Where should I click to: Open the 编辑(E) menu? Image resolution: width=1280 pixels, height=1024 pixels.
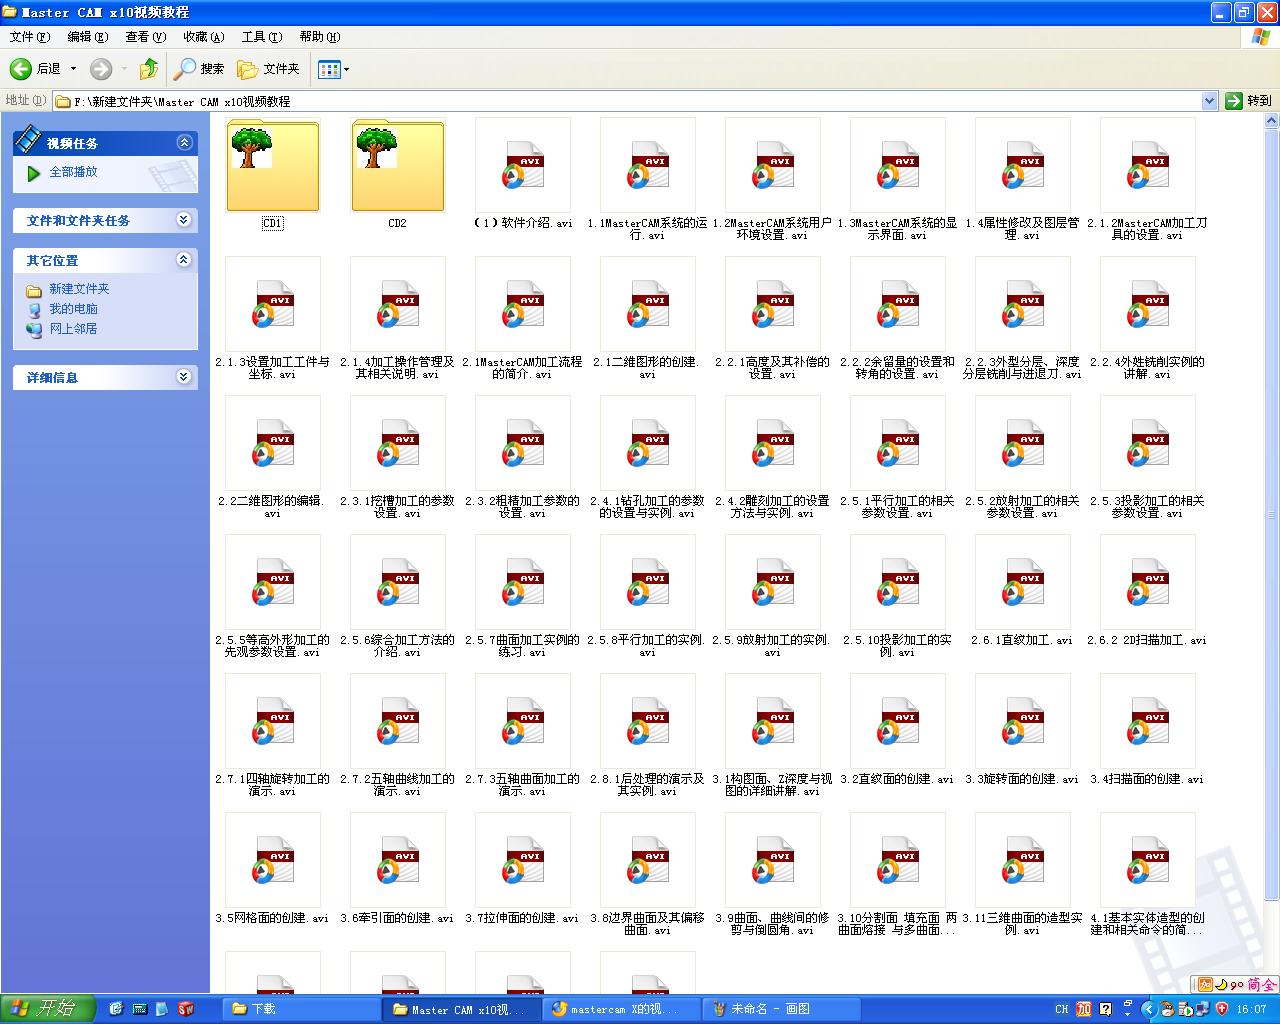(88, 37)
